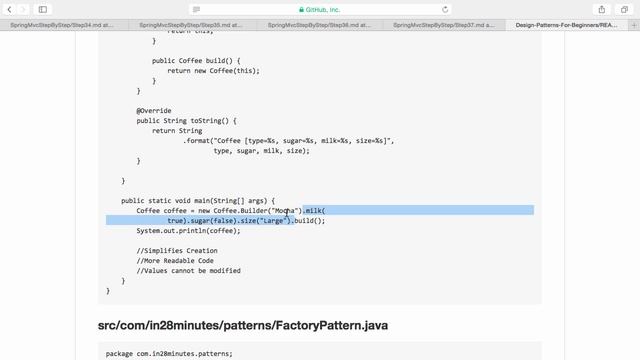The width and height of the screenshot is (640, 360).
Task: Switch to Step36.md tab
Action: pos(319,25)
